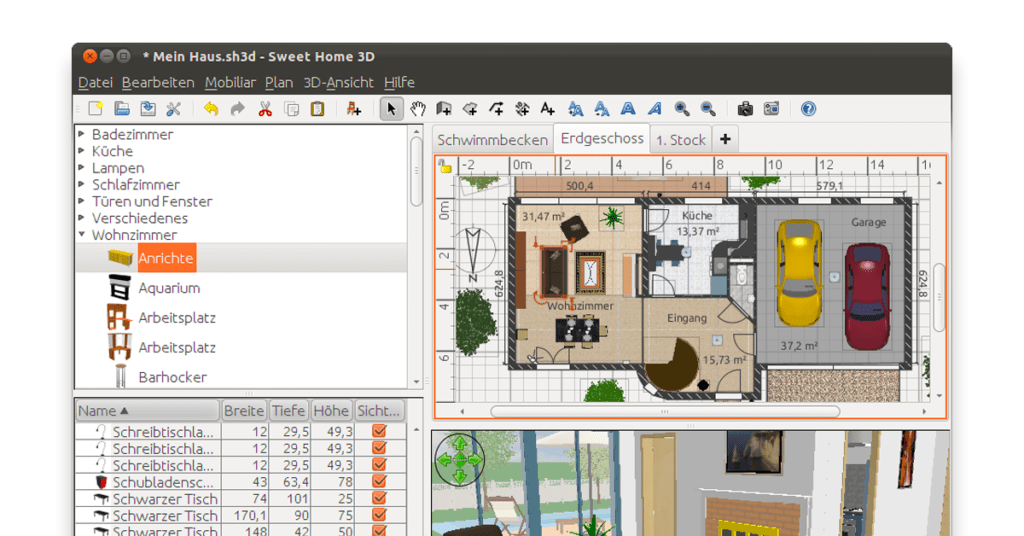Click the plan horizontal scrollbar thumb

point(665,411)
